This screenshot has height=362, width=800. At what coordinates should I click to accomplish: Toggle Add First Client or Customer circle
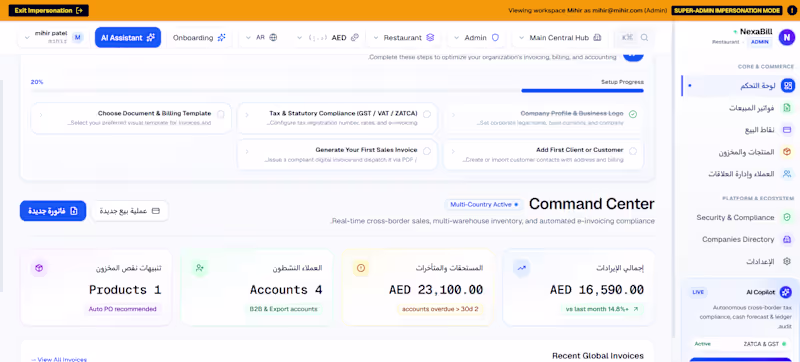(633, 151)
